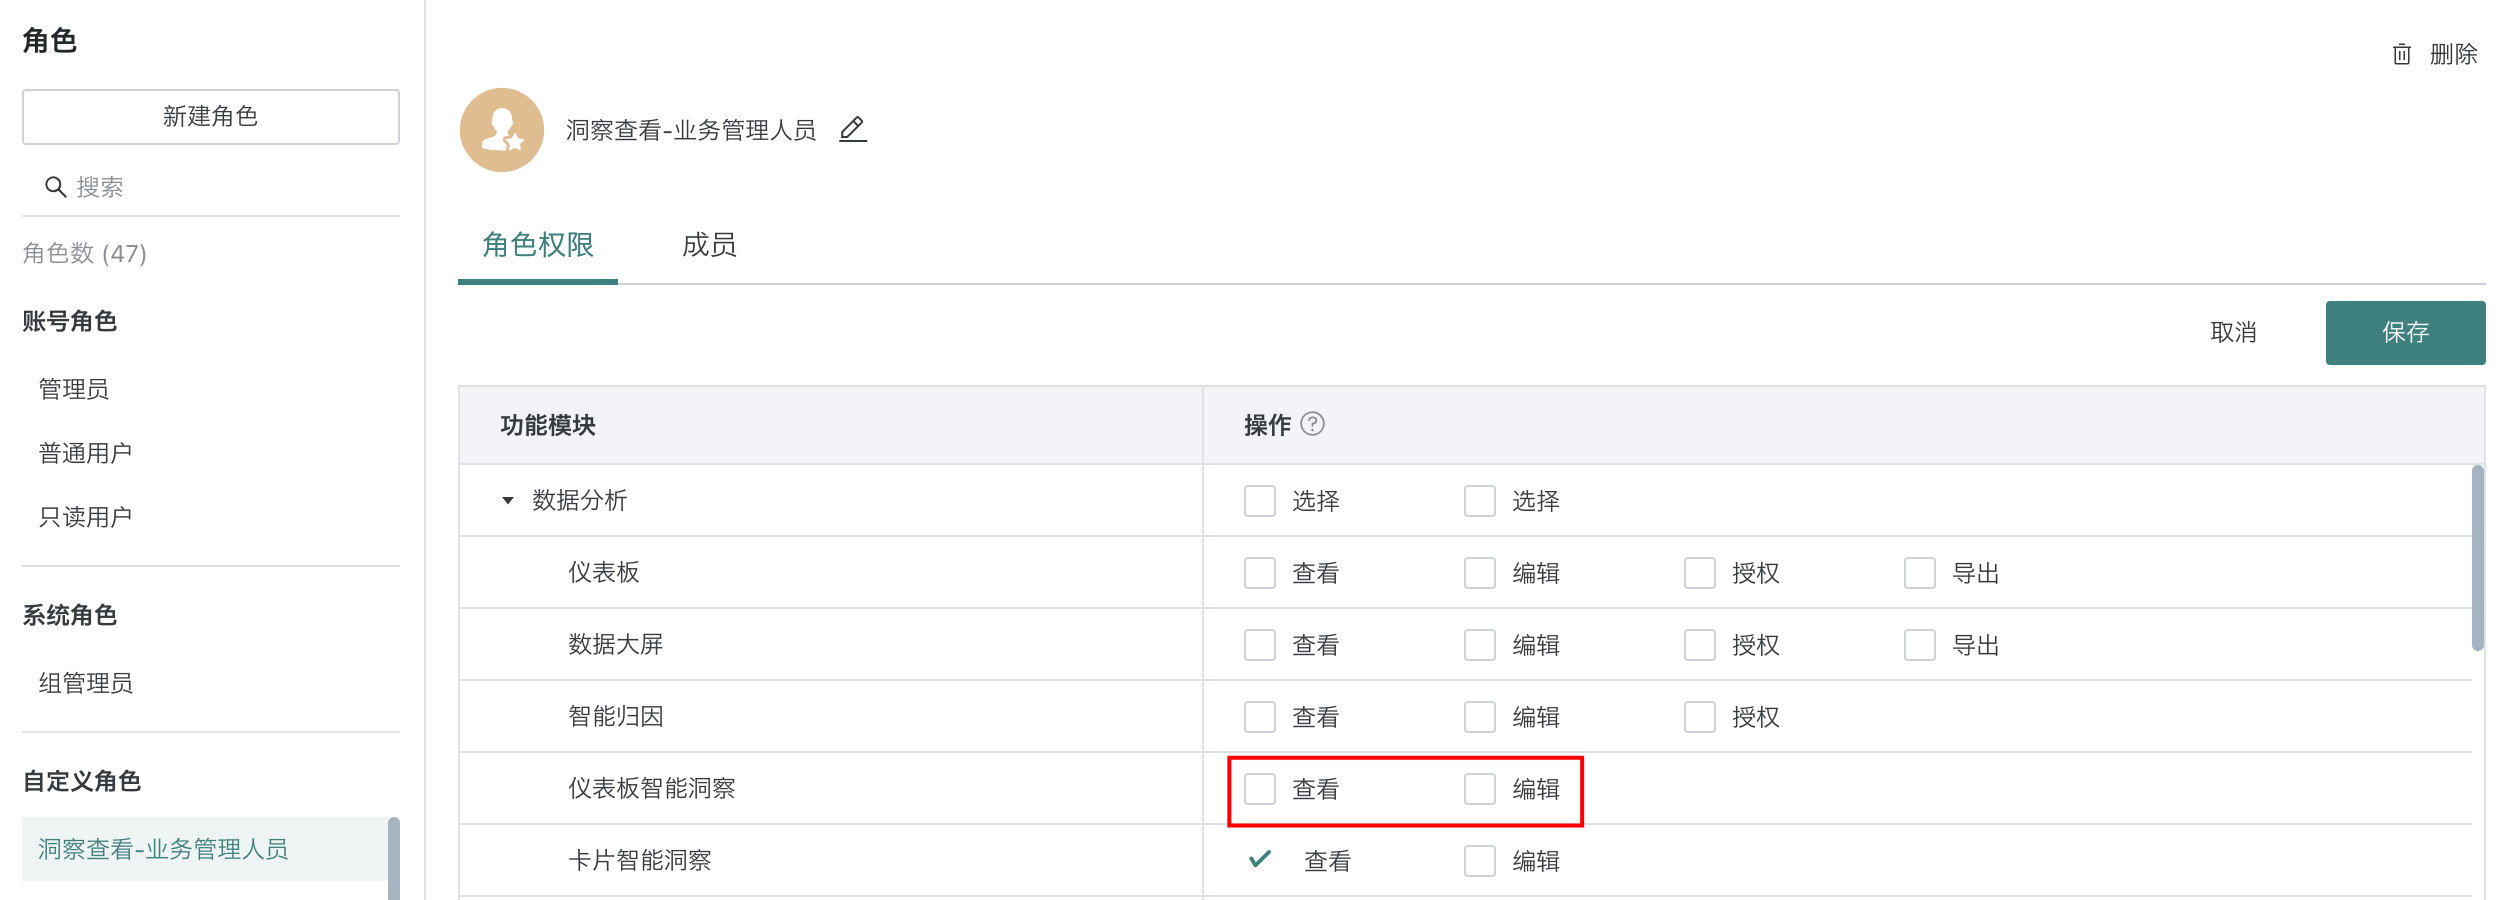Screen dimensions: 2500x900
Task: Click the 新建角色 button
Action: 211,117
